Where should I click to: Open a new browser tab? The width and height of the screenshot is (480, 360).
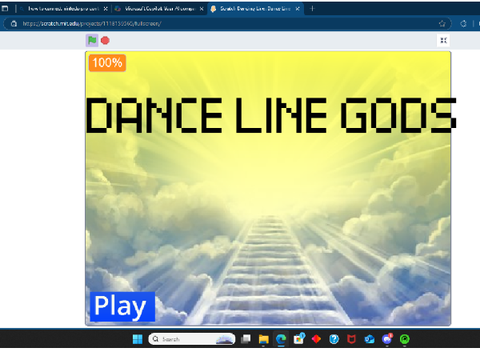[x=312, y=9]
